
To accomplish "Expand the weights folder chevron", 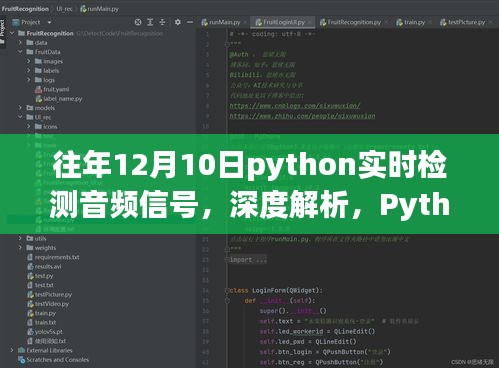I will tap(20, 248).
